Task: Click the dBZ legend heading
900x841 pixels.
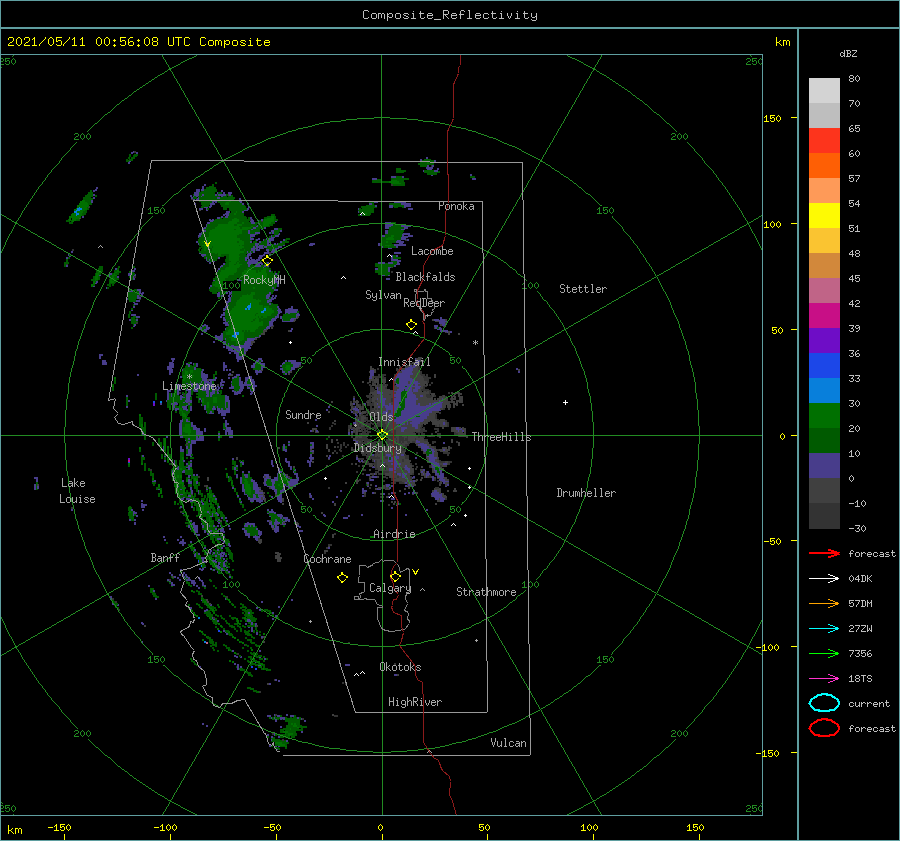Action: (848, 53)
